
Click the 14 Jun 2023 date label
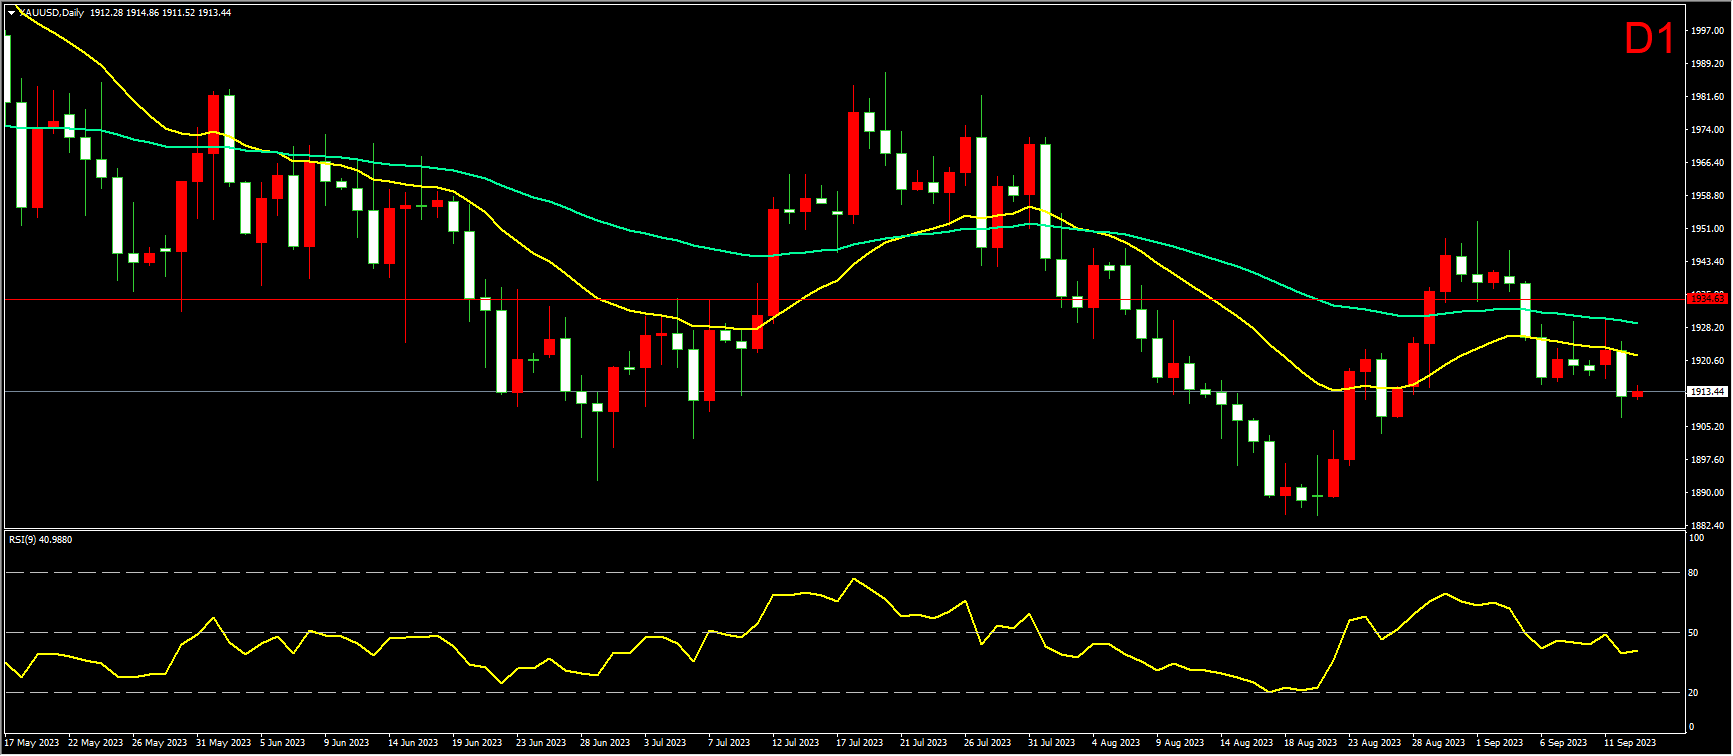click(x=414, y=743)
